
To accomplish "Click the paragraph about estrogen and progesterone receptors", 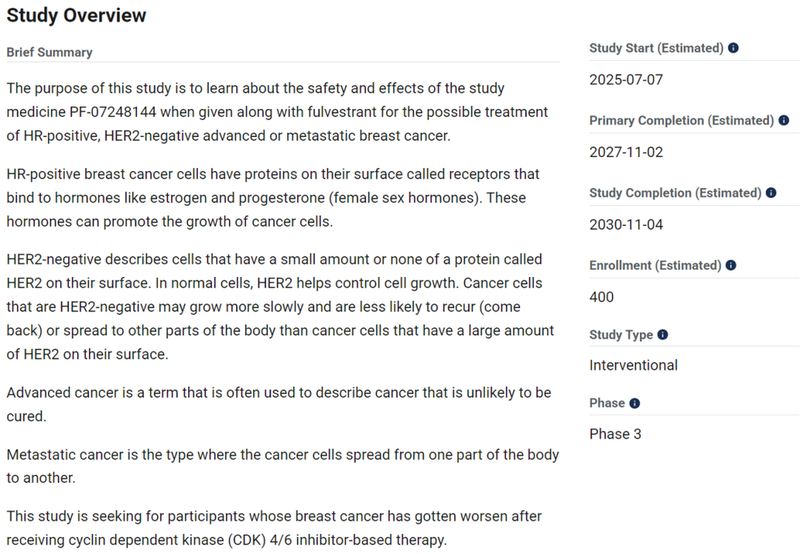I will (273, 197).
